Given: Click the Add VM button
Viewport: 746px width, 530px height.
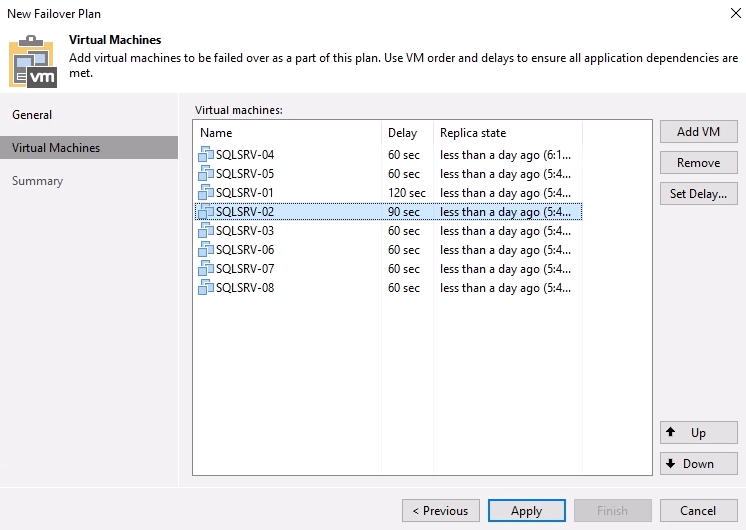Looking at the screenshot, I should point(698,132).
